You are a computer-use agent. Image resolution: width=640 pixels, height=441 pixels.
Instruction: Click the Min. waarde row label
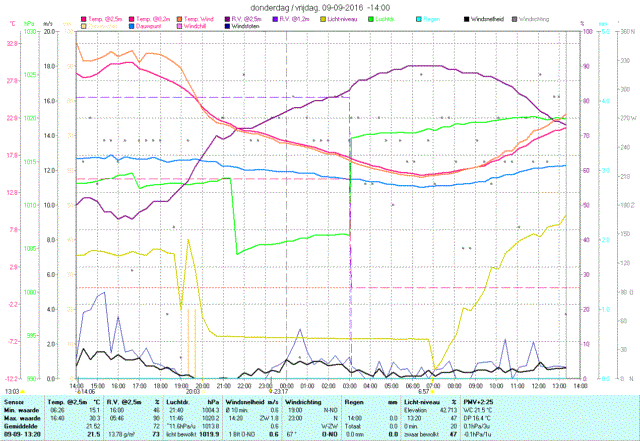click(x=22, y=408)
